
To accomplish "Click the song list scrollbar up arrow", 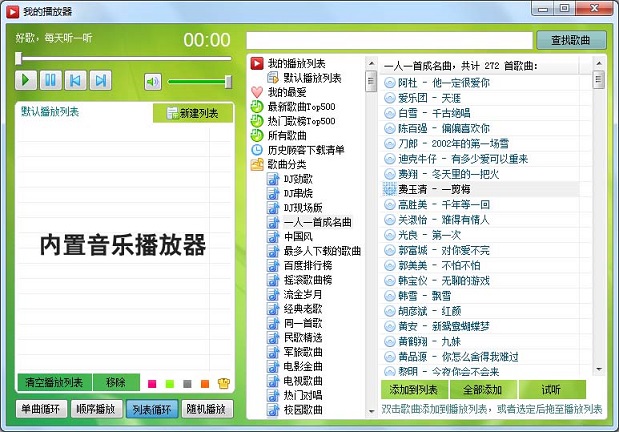I will click(599, 63).
